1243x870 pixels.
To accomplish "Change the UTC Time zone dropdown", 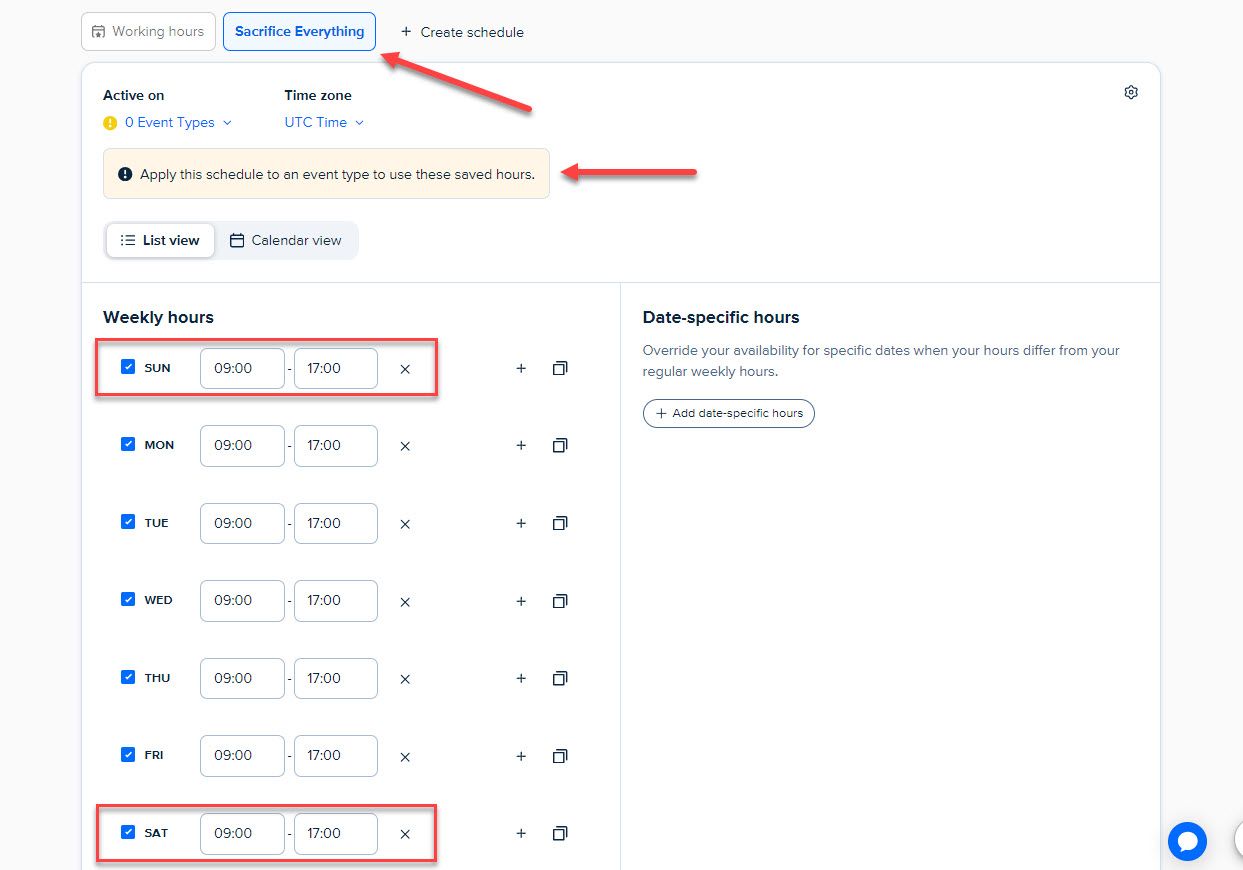I will [315, 122].
